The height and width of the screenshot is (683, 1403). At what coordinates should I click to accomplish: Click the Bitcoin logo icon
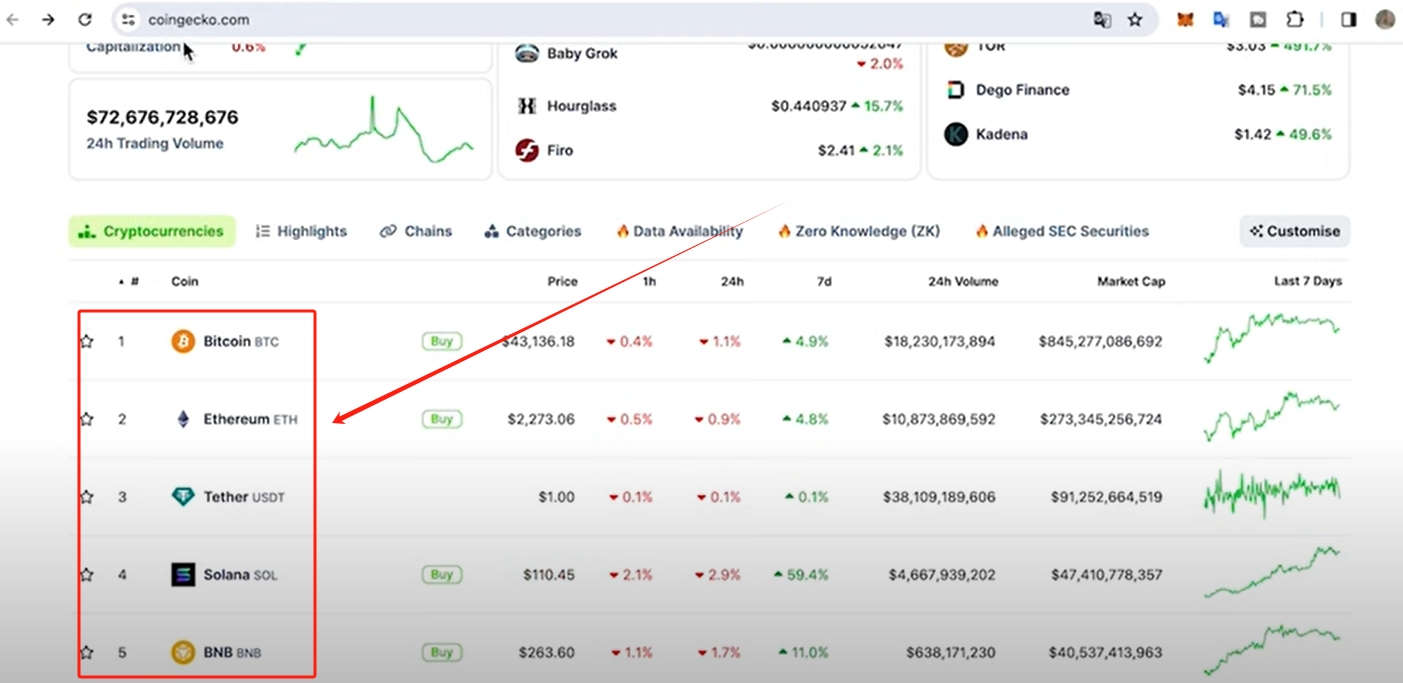(183, 341)
